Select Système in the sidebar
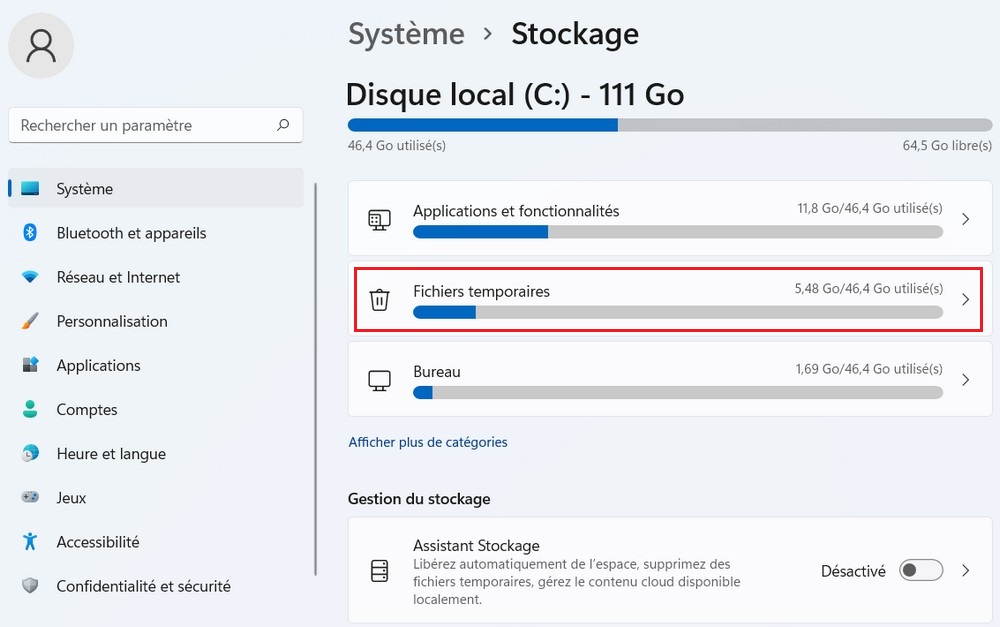1000x627 pixels. click(85, 189)
